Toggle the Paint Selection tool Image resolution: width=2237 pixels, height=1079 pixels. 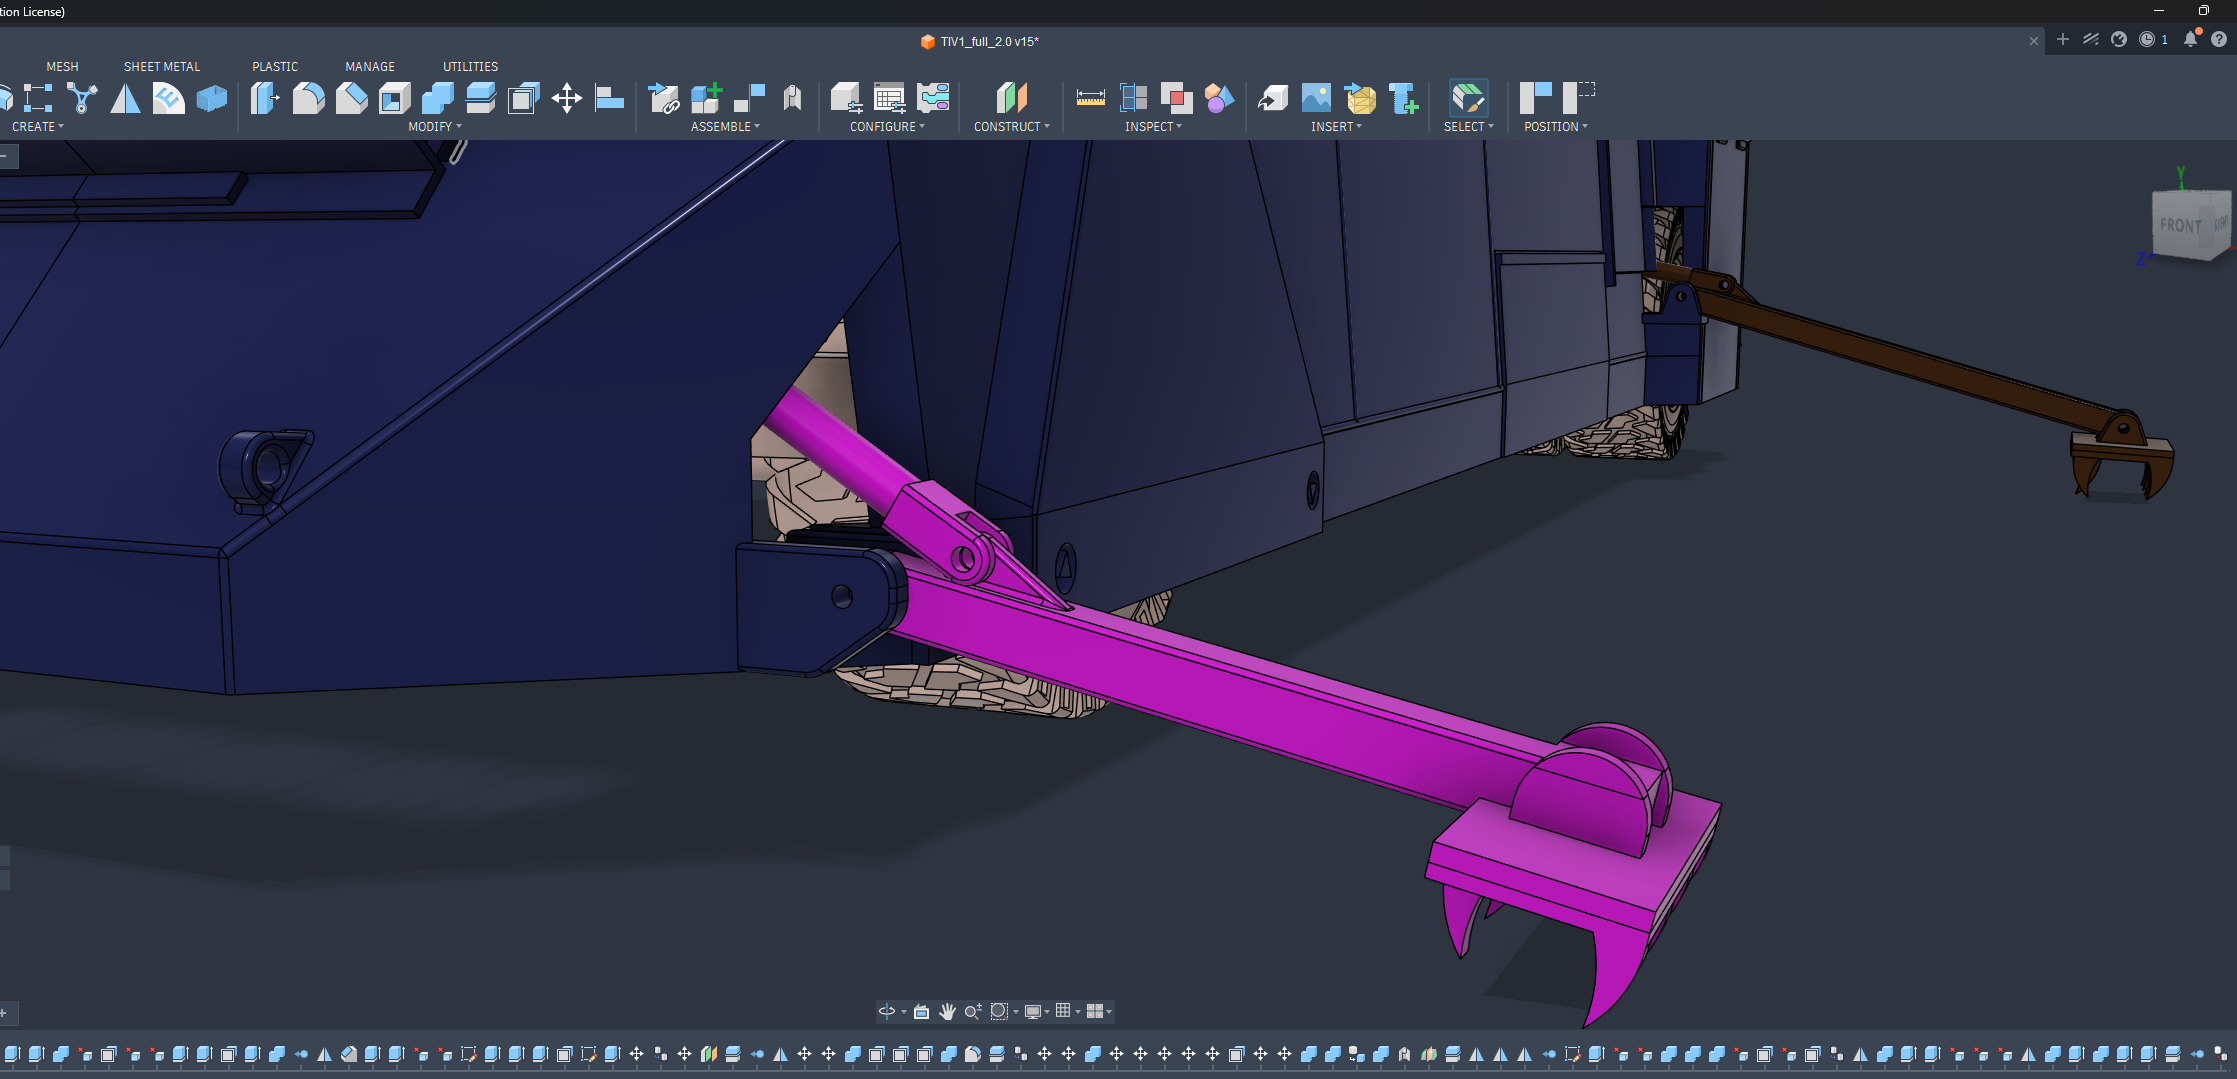pos(1468,98)
